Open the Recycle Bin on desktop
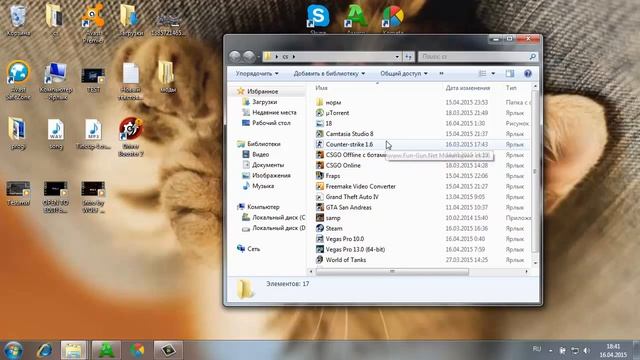The image size is (640, 360). (x=18, y=20)
